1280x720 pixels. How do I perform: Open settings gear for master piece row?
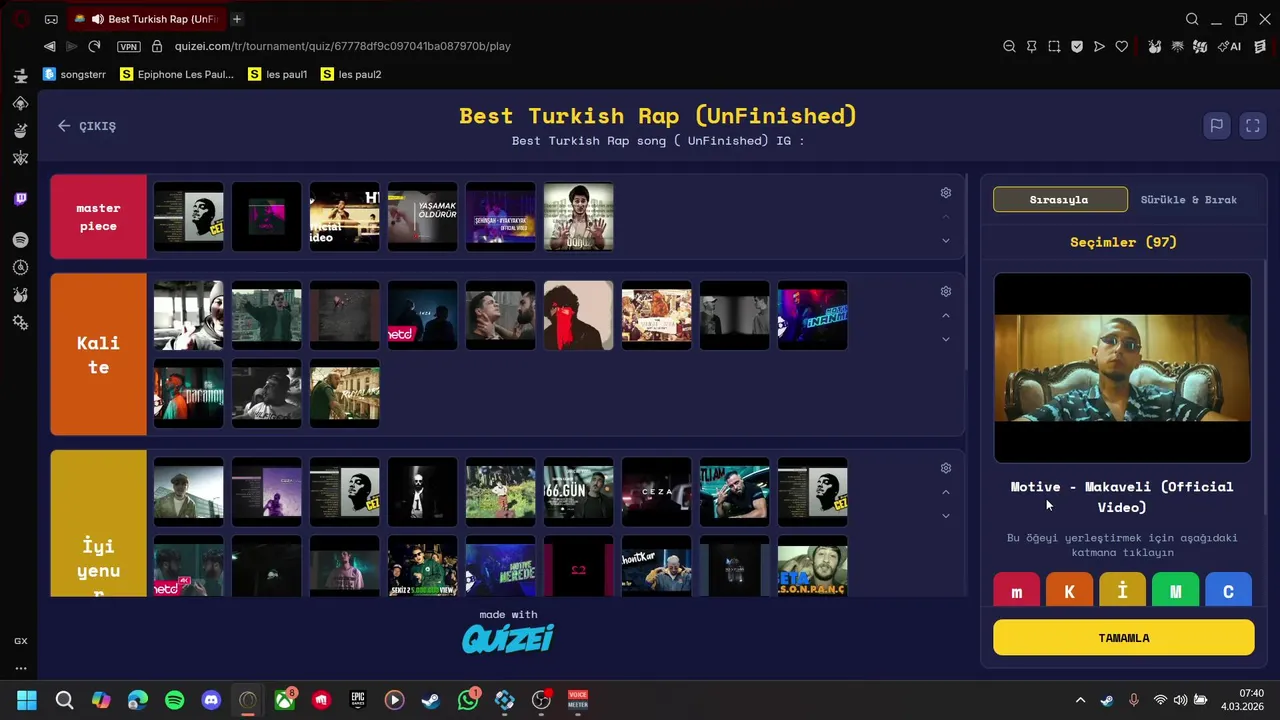[946, 193]
